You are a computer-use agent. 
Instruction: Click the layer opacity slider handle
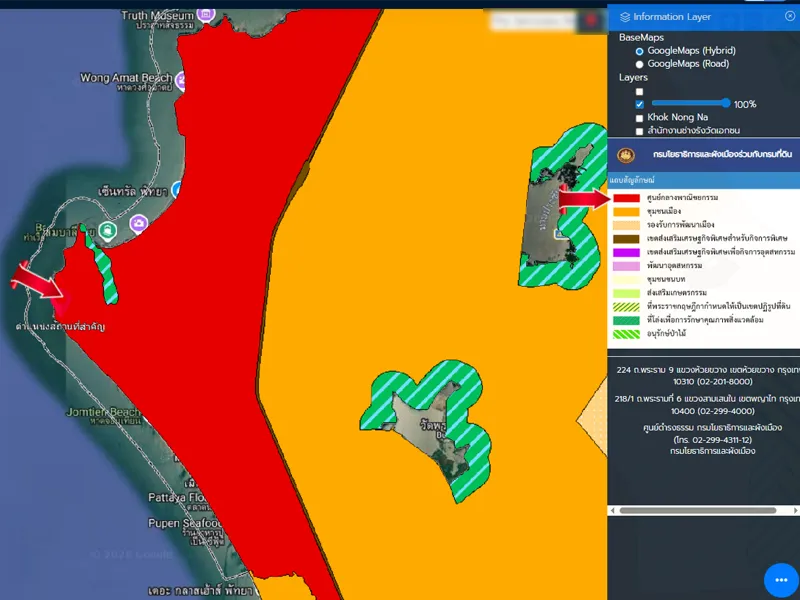[726, 103]
